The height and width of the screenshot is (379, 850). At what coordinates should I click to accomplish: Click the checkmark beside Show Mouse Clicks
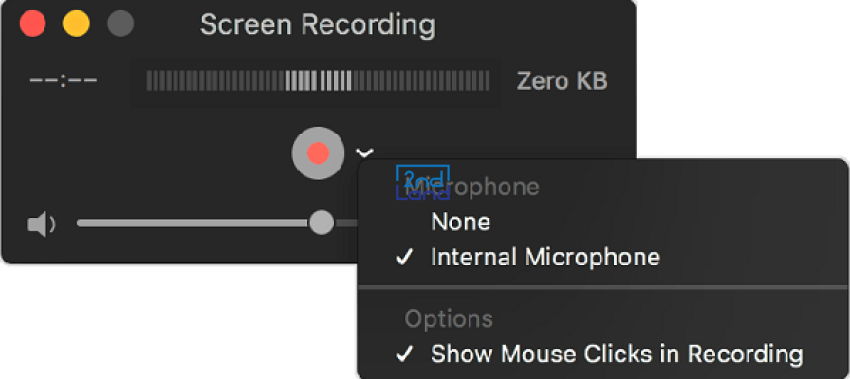coord(404,354)
